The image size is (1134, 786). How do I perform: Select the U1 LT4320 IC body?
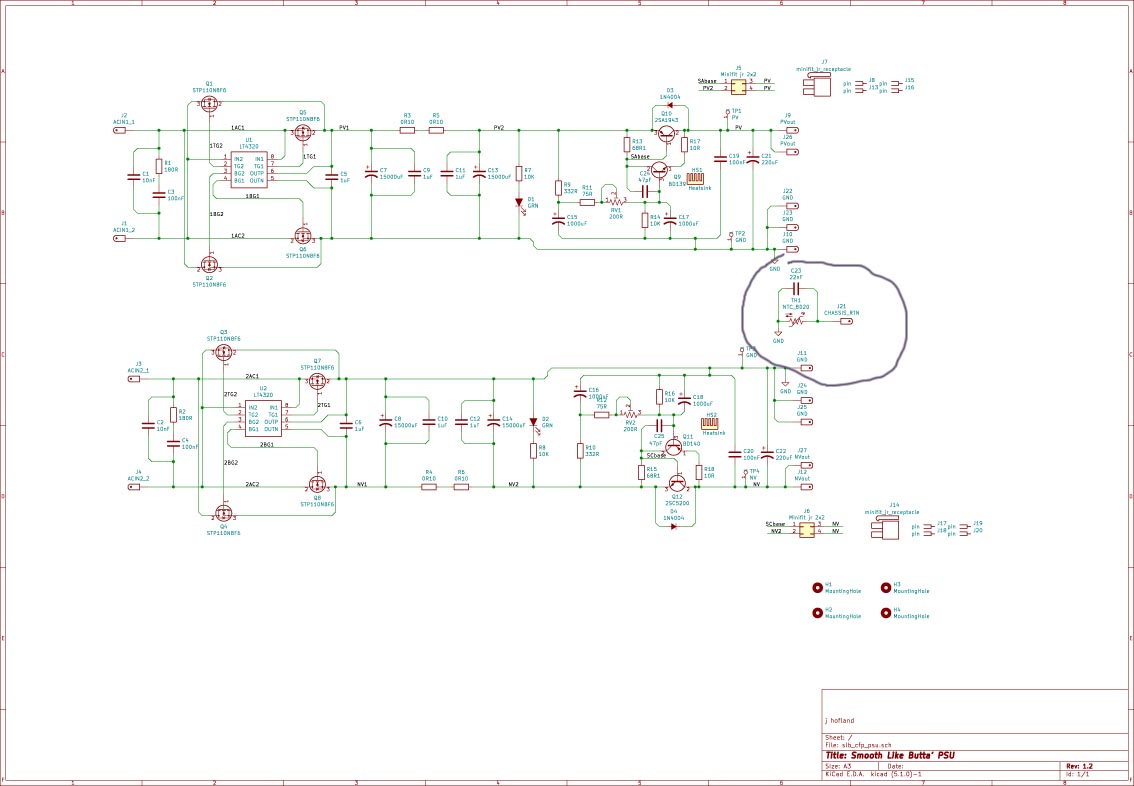(248, 169)
